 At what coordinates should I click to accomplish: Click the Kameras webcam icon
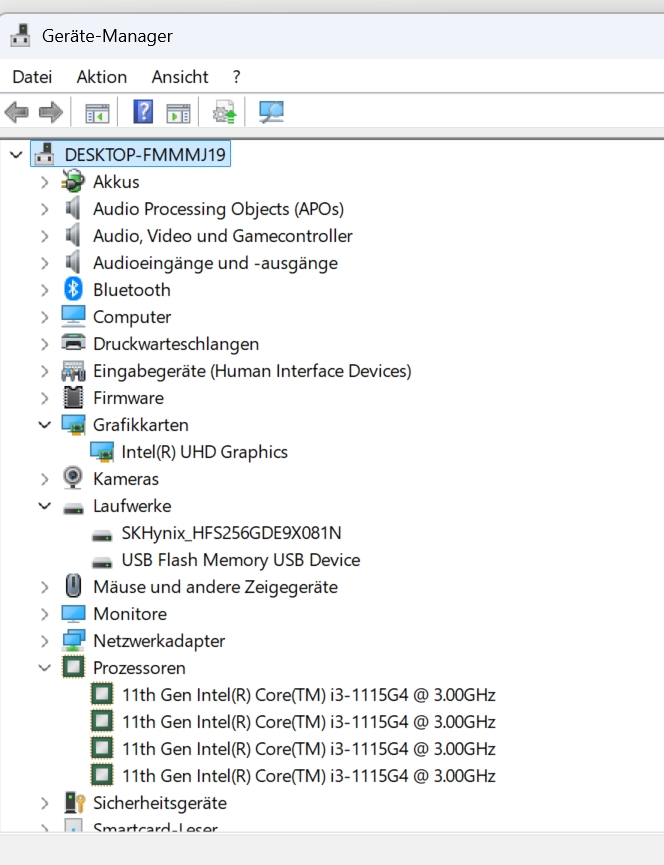click(x=73, y=478)
